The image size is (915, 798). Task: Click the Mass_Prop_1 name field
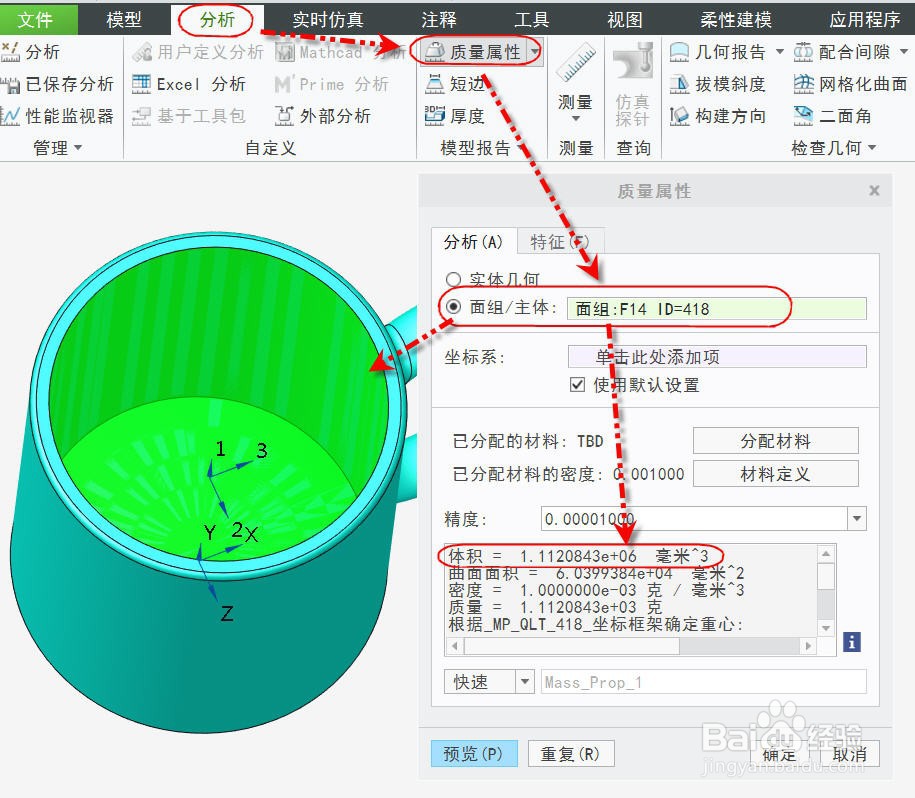click(704, 682)
